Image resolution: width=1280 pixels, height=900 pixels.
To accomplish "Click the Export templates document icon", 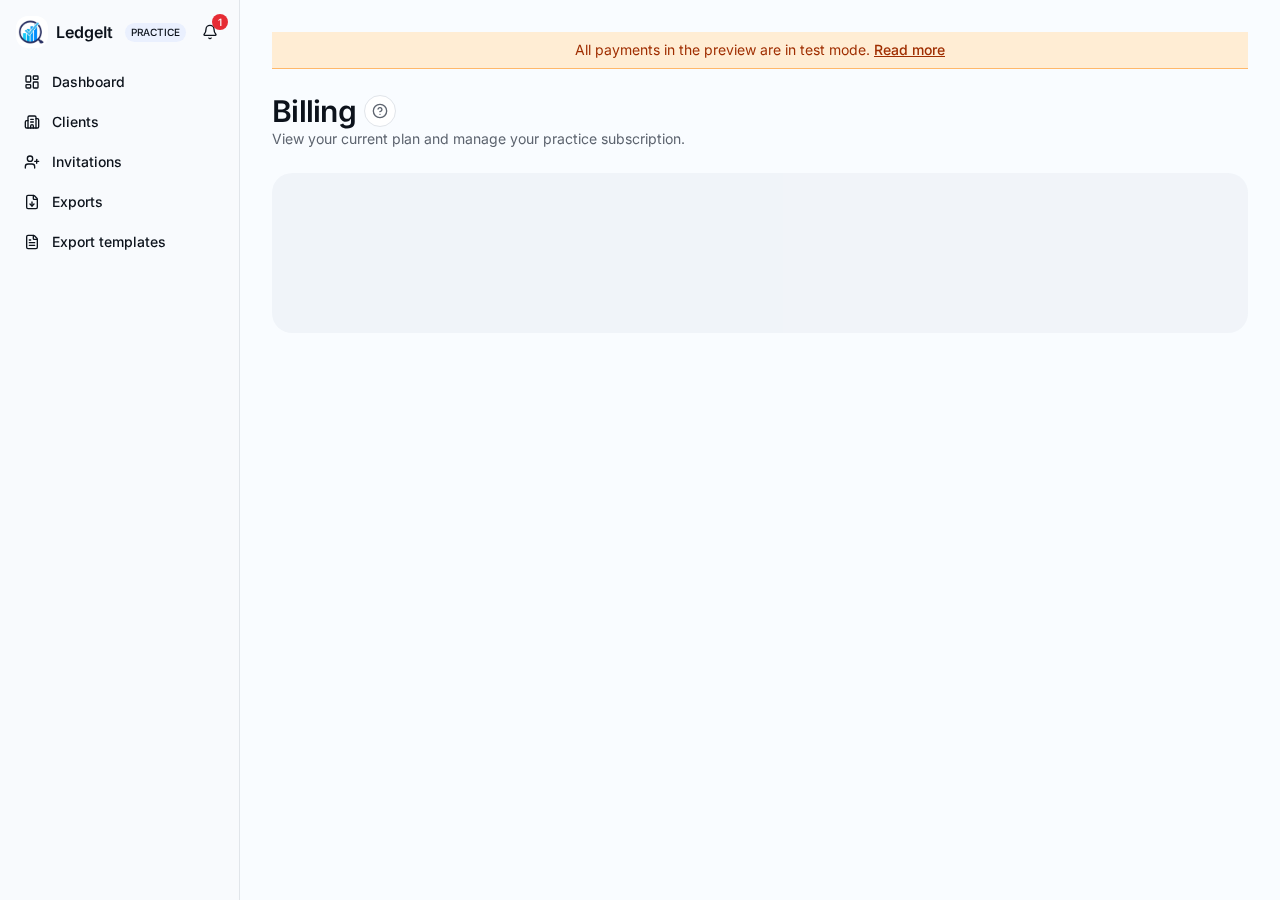I will (32, 242).
